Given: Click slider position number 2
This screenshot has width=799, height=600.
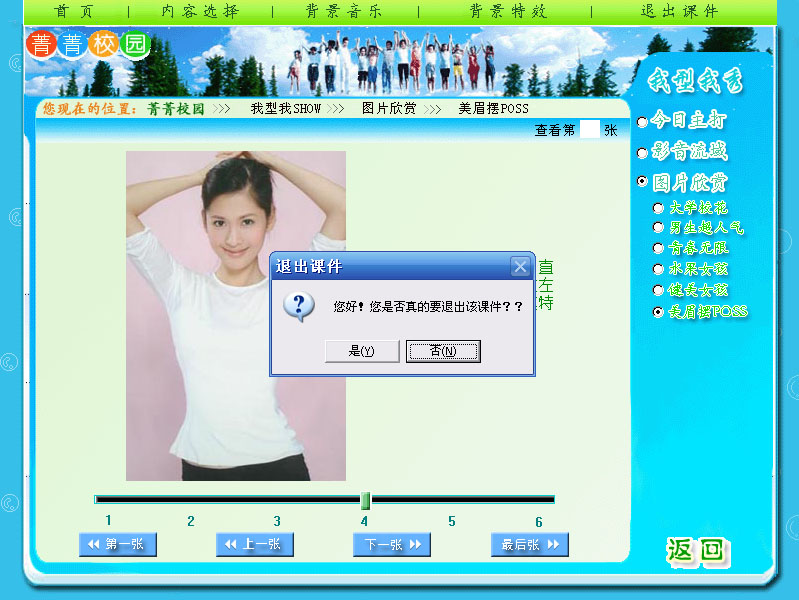Looking at the screenshot, I should point(191,521).
